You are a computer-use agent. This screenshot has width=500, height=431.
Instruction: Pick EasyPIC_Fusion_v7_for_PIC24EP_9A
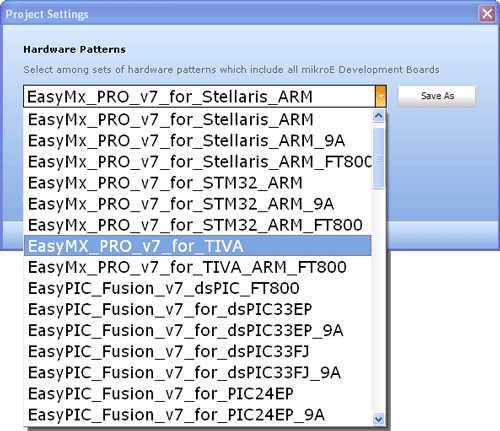(198, 415)
